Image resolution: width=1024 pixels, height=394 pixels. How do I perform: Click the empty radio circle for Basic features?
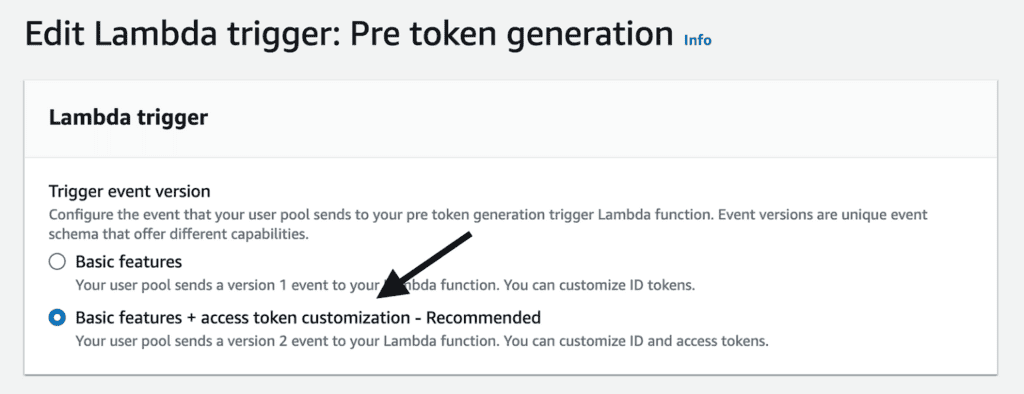[57, 262]
